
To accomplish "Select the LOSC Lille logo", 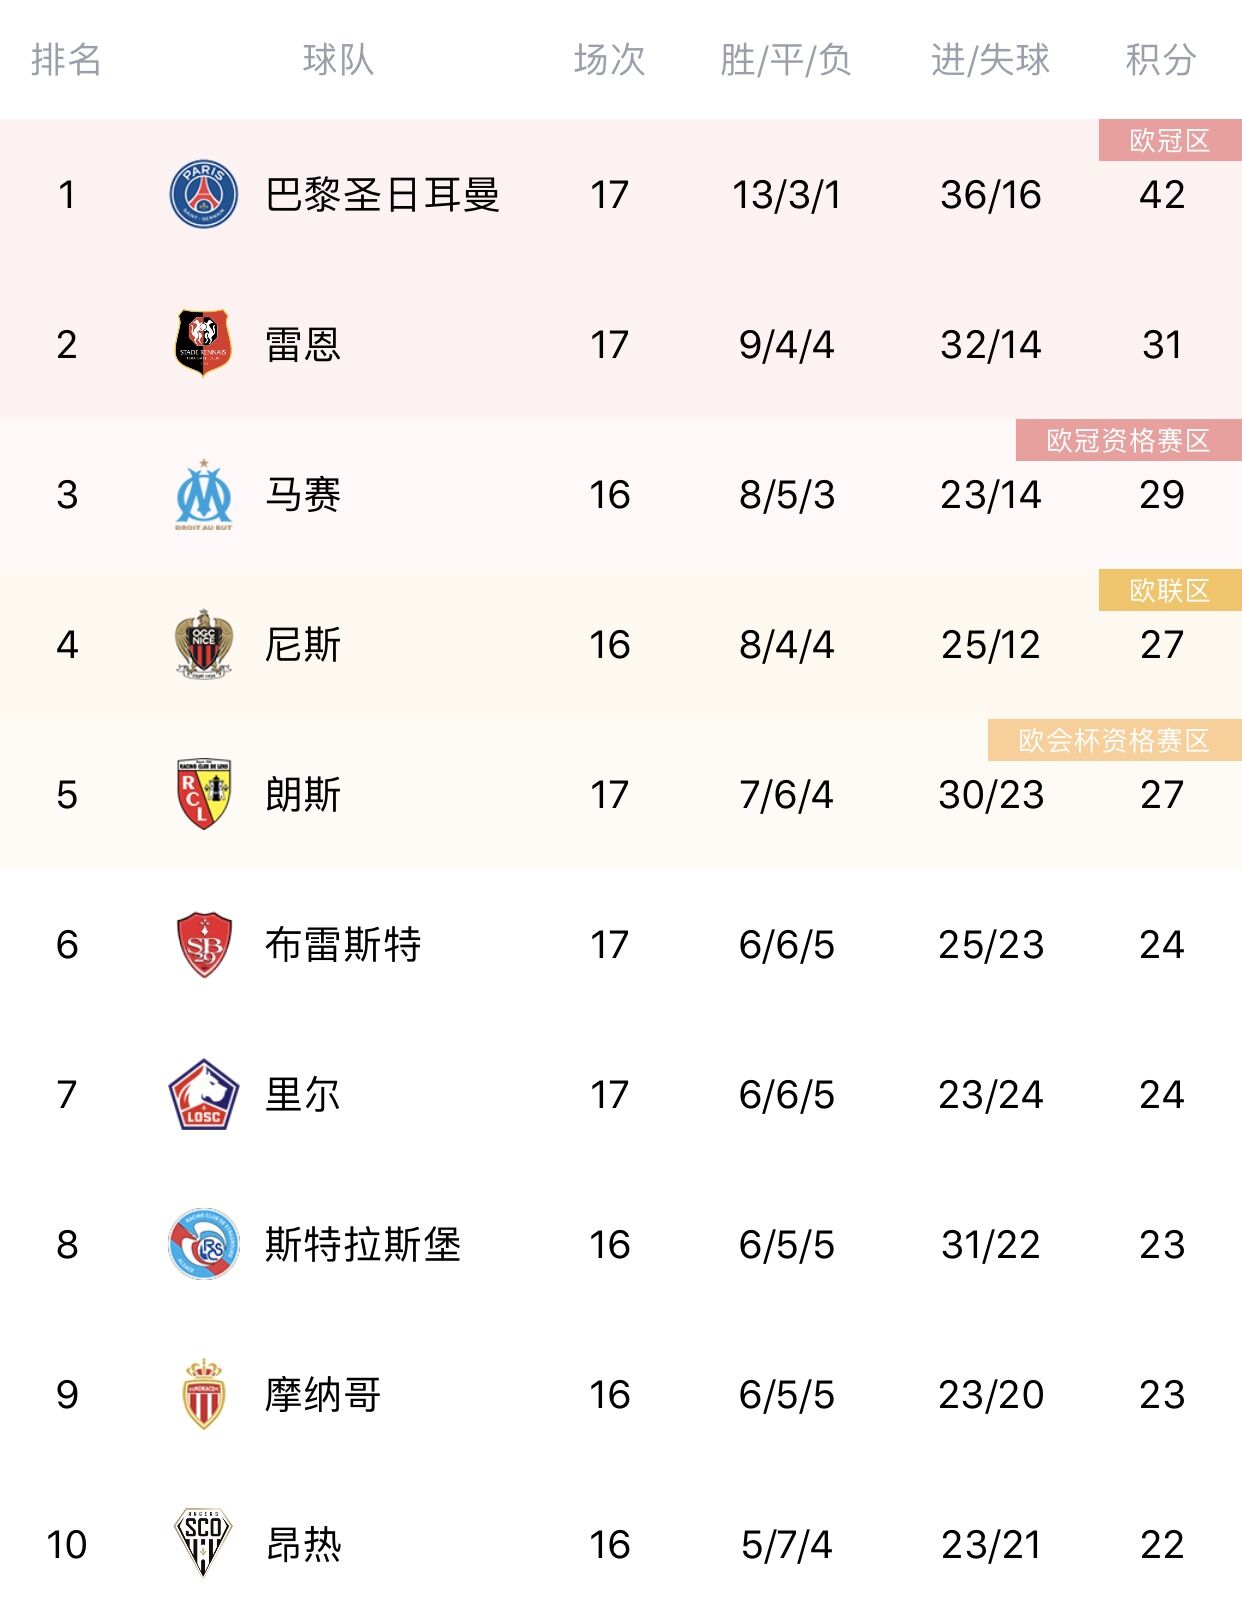I will [204, 1094].
